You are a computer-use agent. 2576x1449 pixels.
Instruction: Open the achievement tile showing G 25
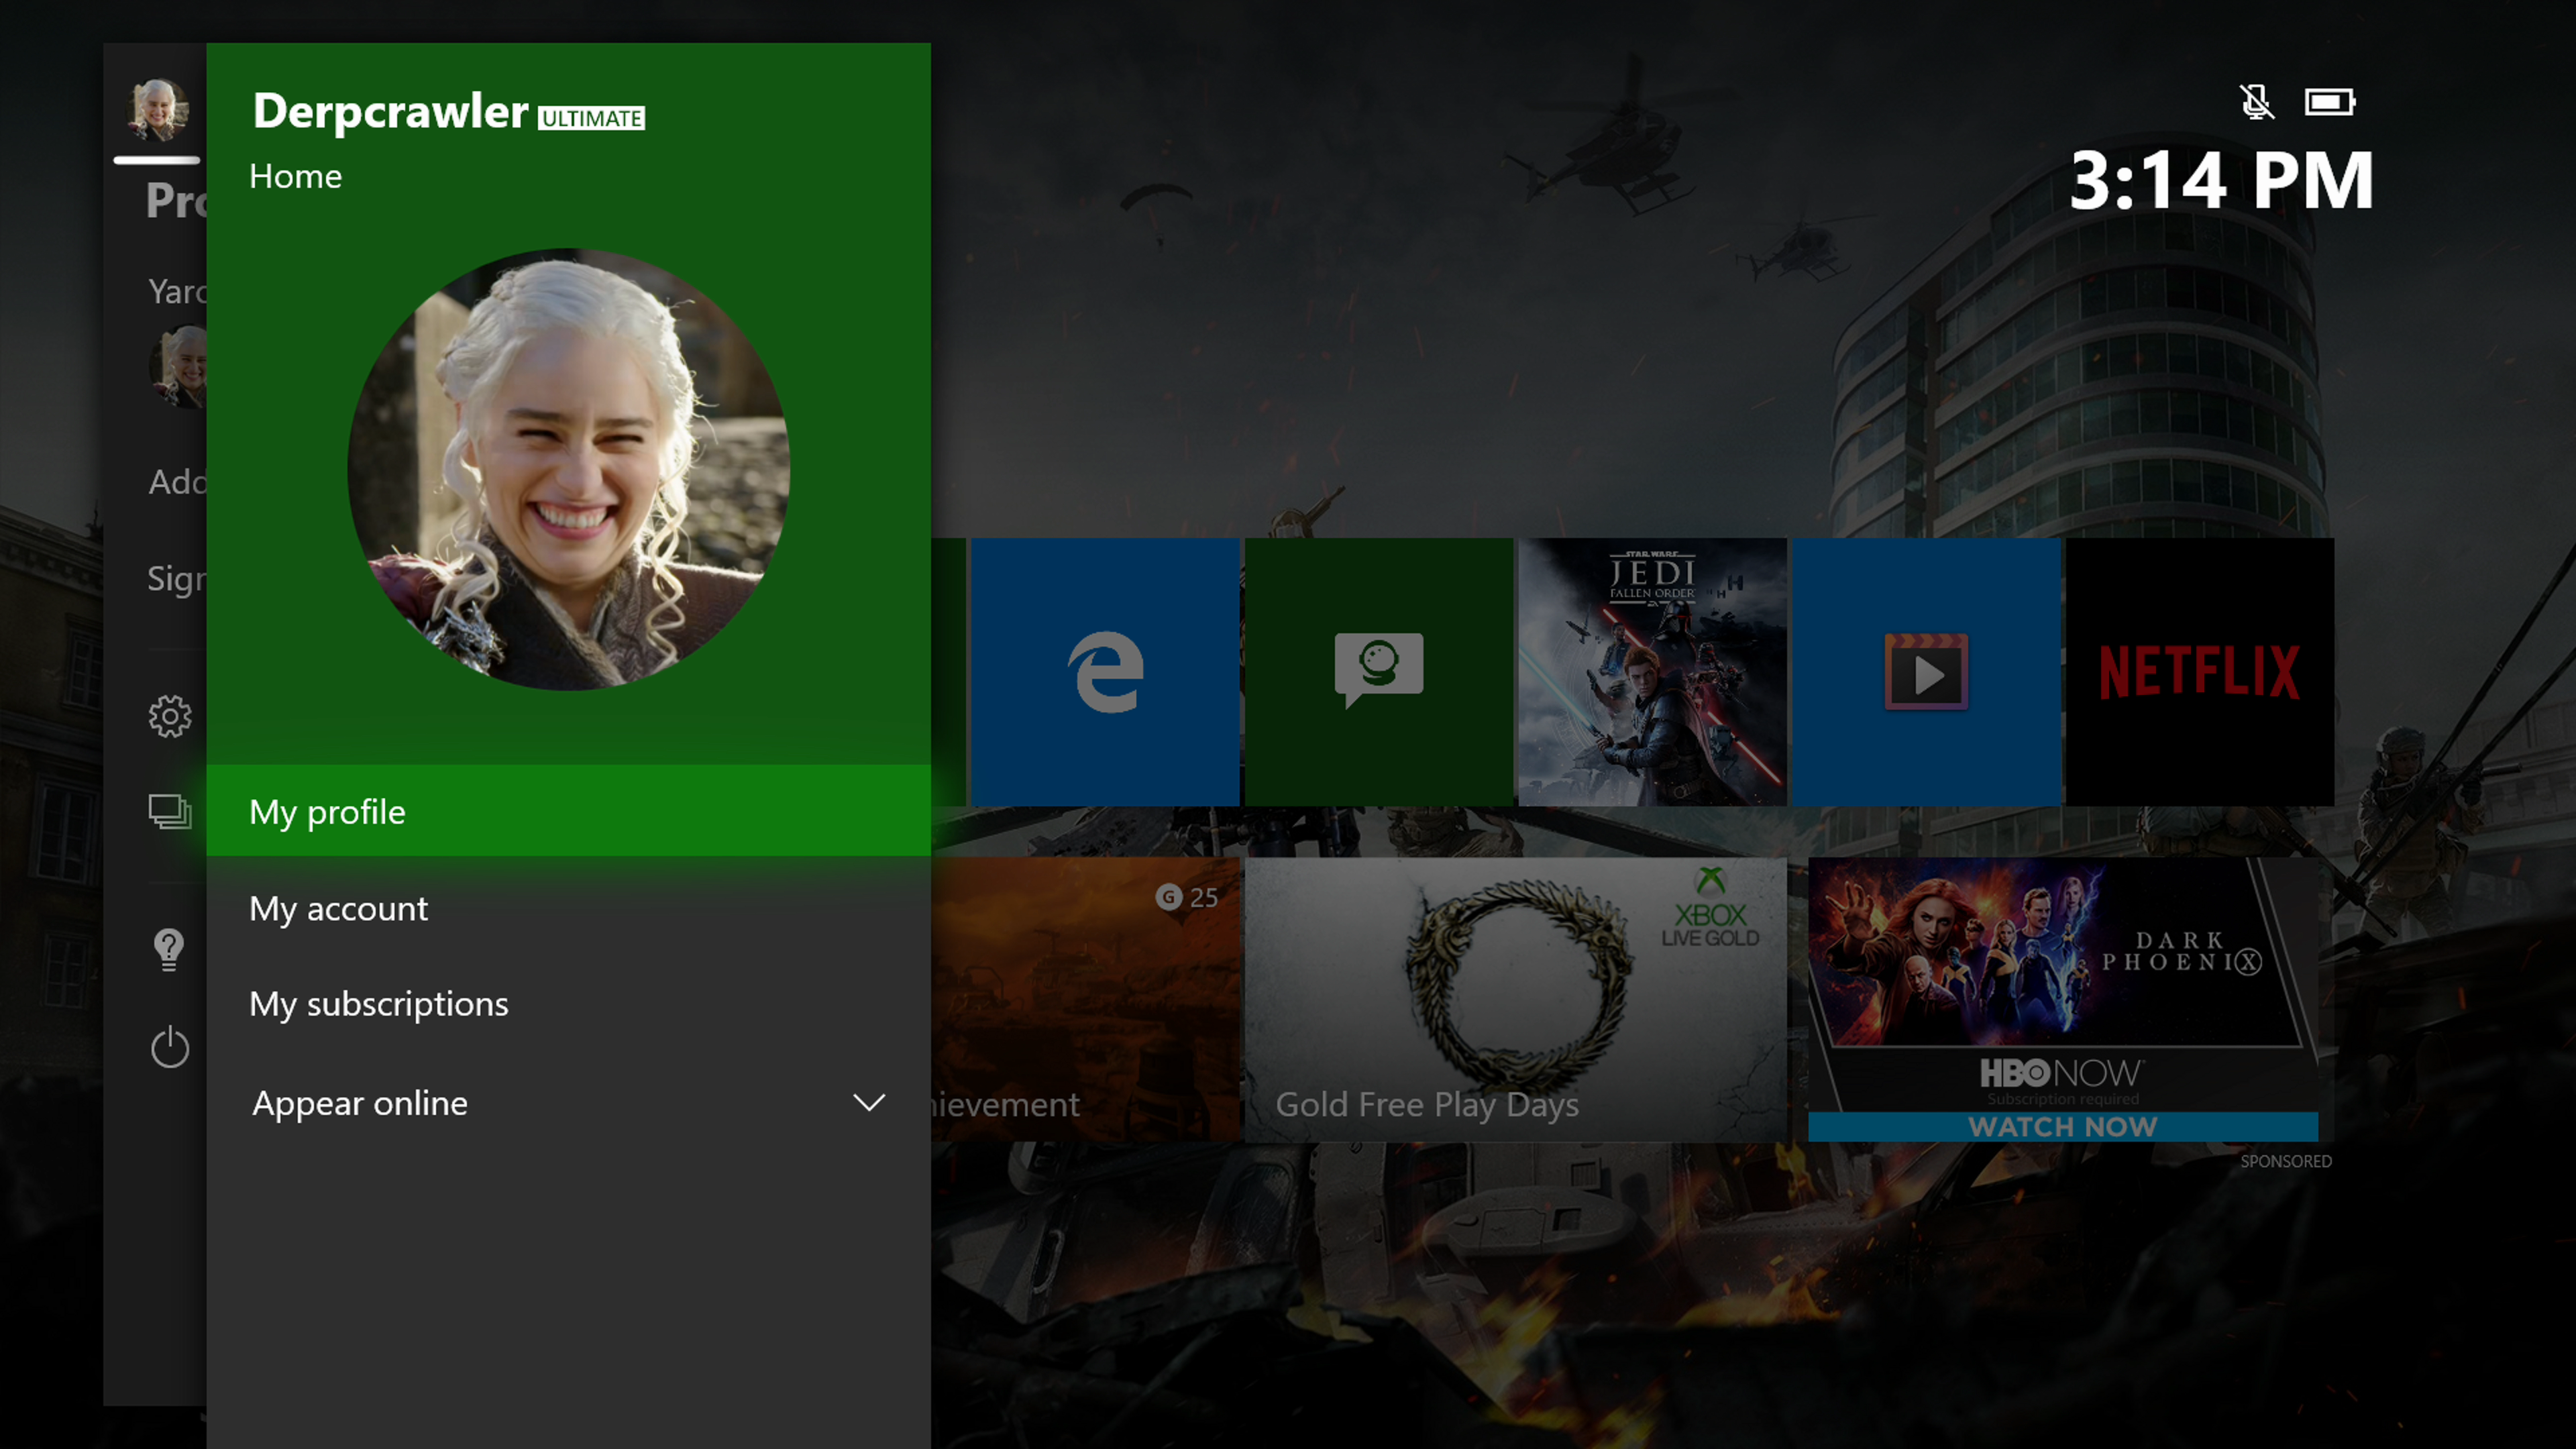(1085, 999)
